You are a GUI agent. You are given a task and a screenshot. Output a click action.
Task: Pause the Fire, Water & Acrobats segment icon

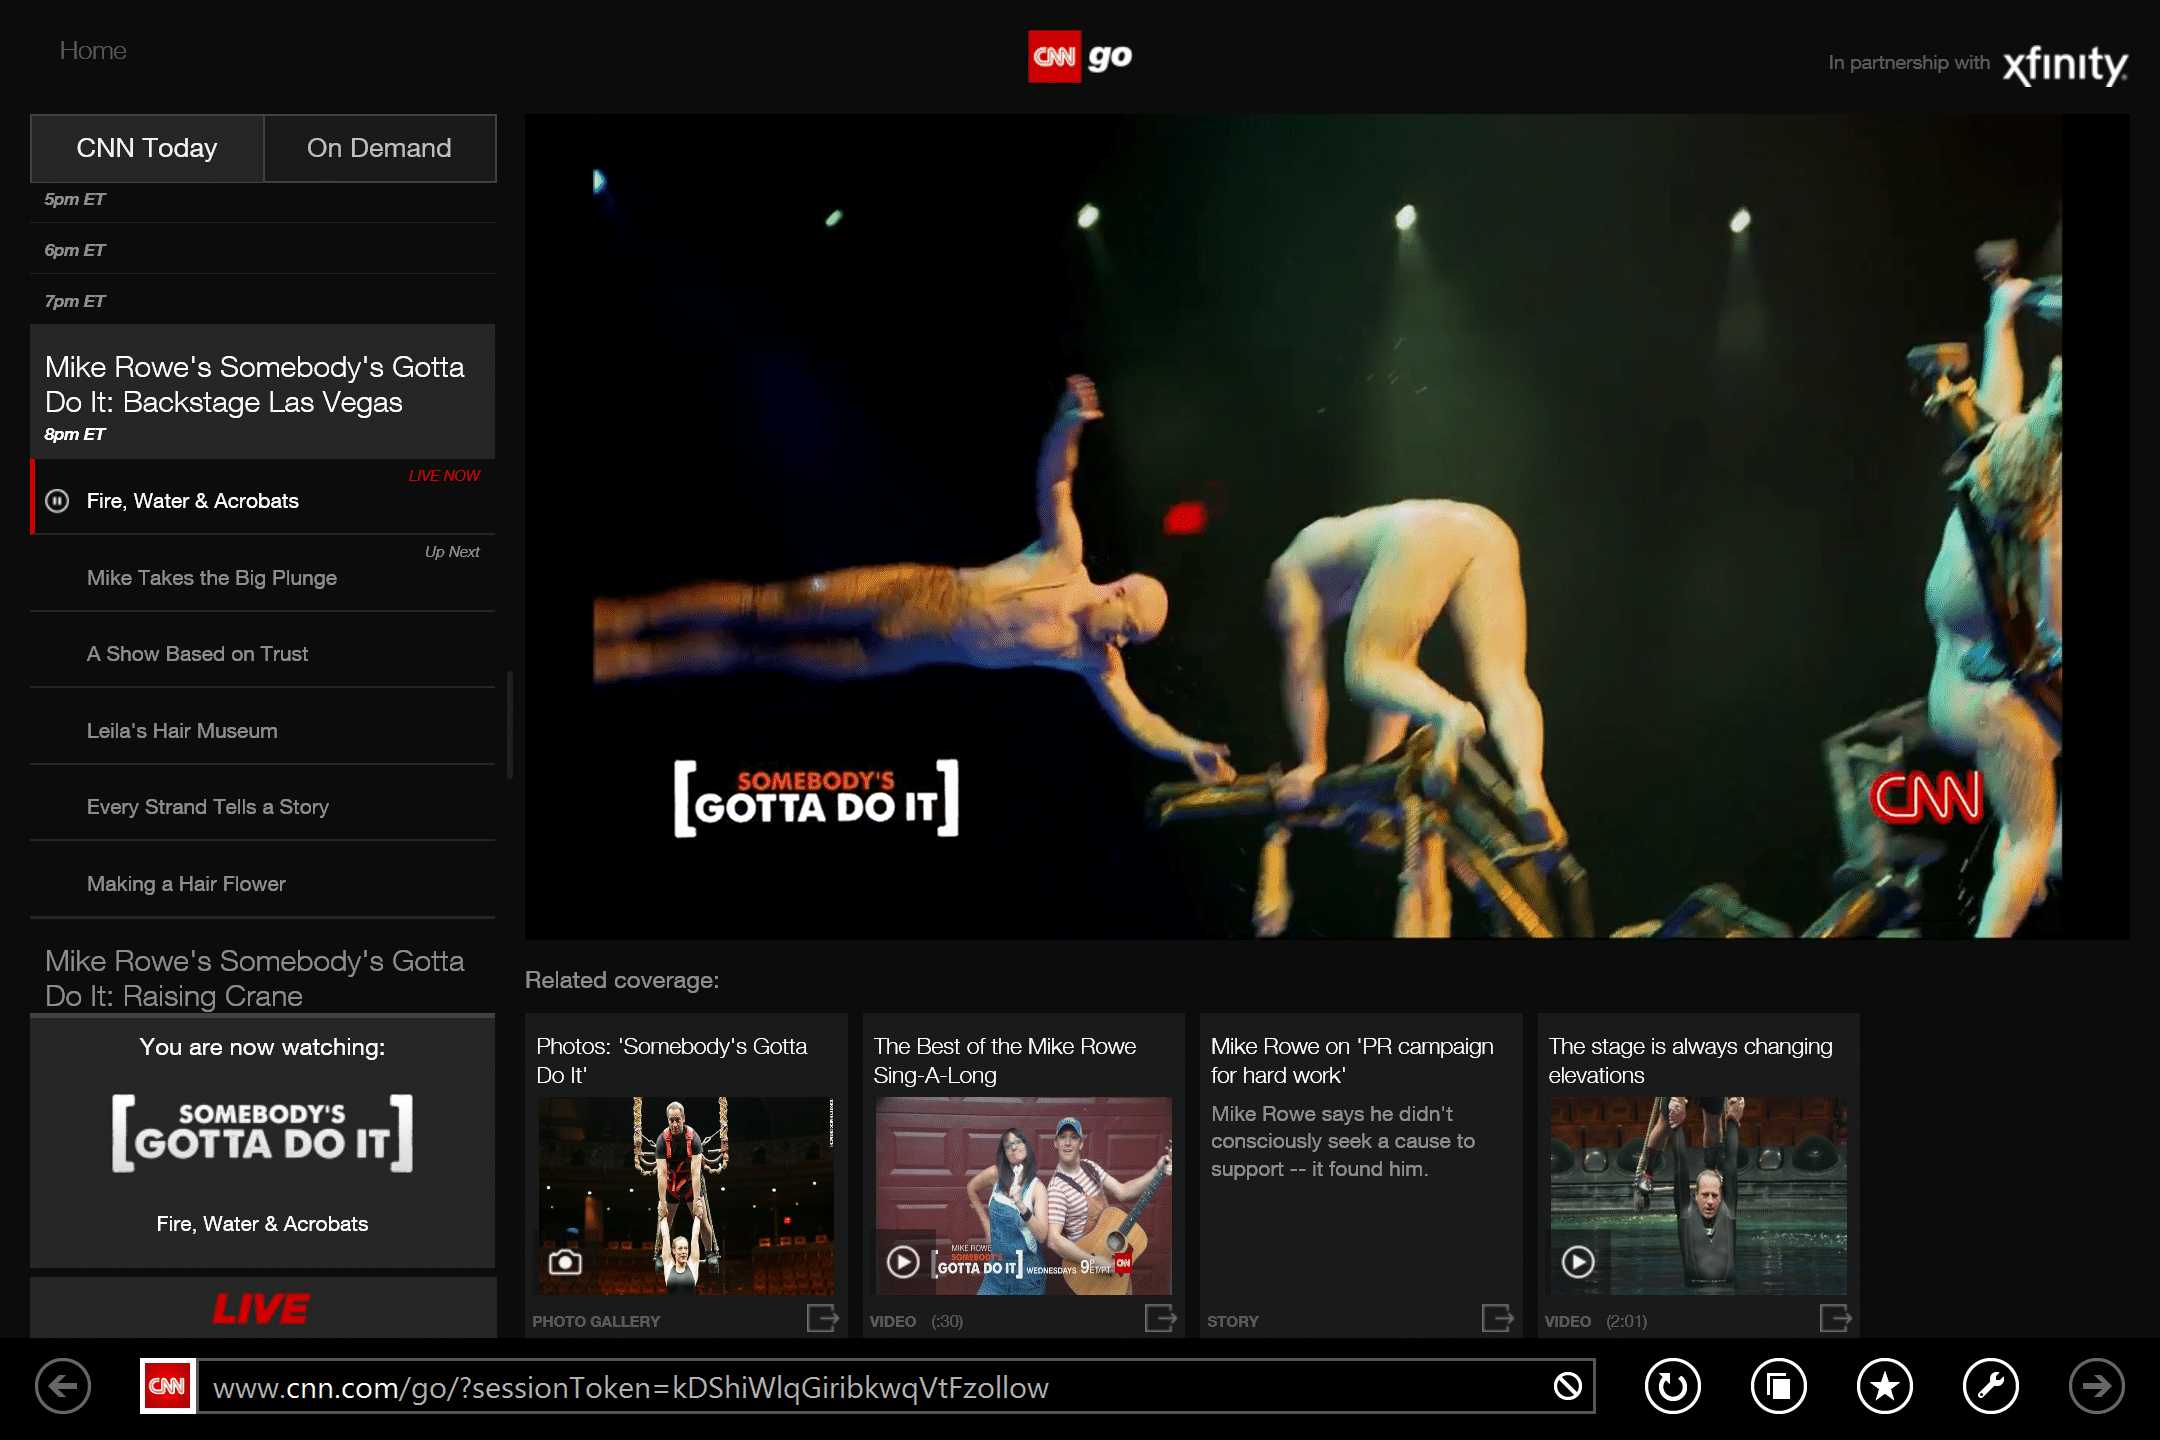coord(58,501)
